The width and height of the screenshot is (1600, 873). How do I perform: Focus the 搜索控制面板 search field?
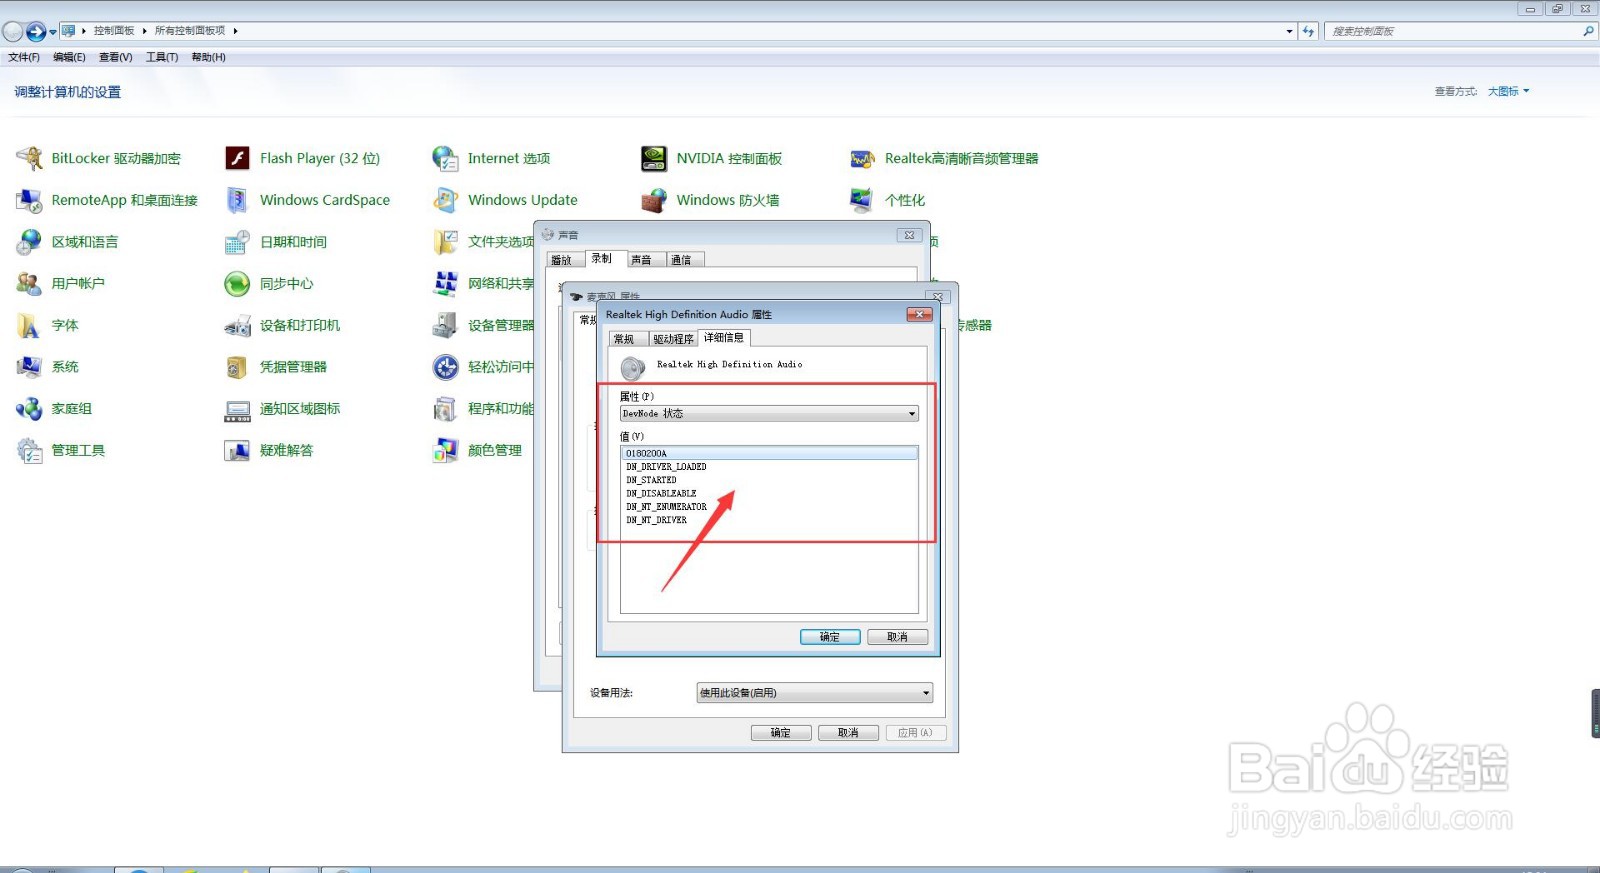pyautogui.click(x=1460, y=31)
